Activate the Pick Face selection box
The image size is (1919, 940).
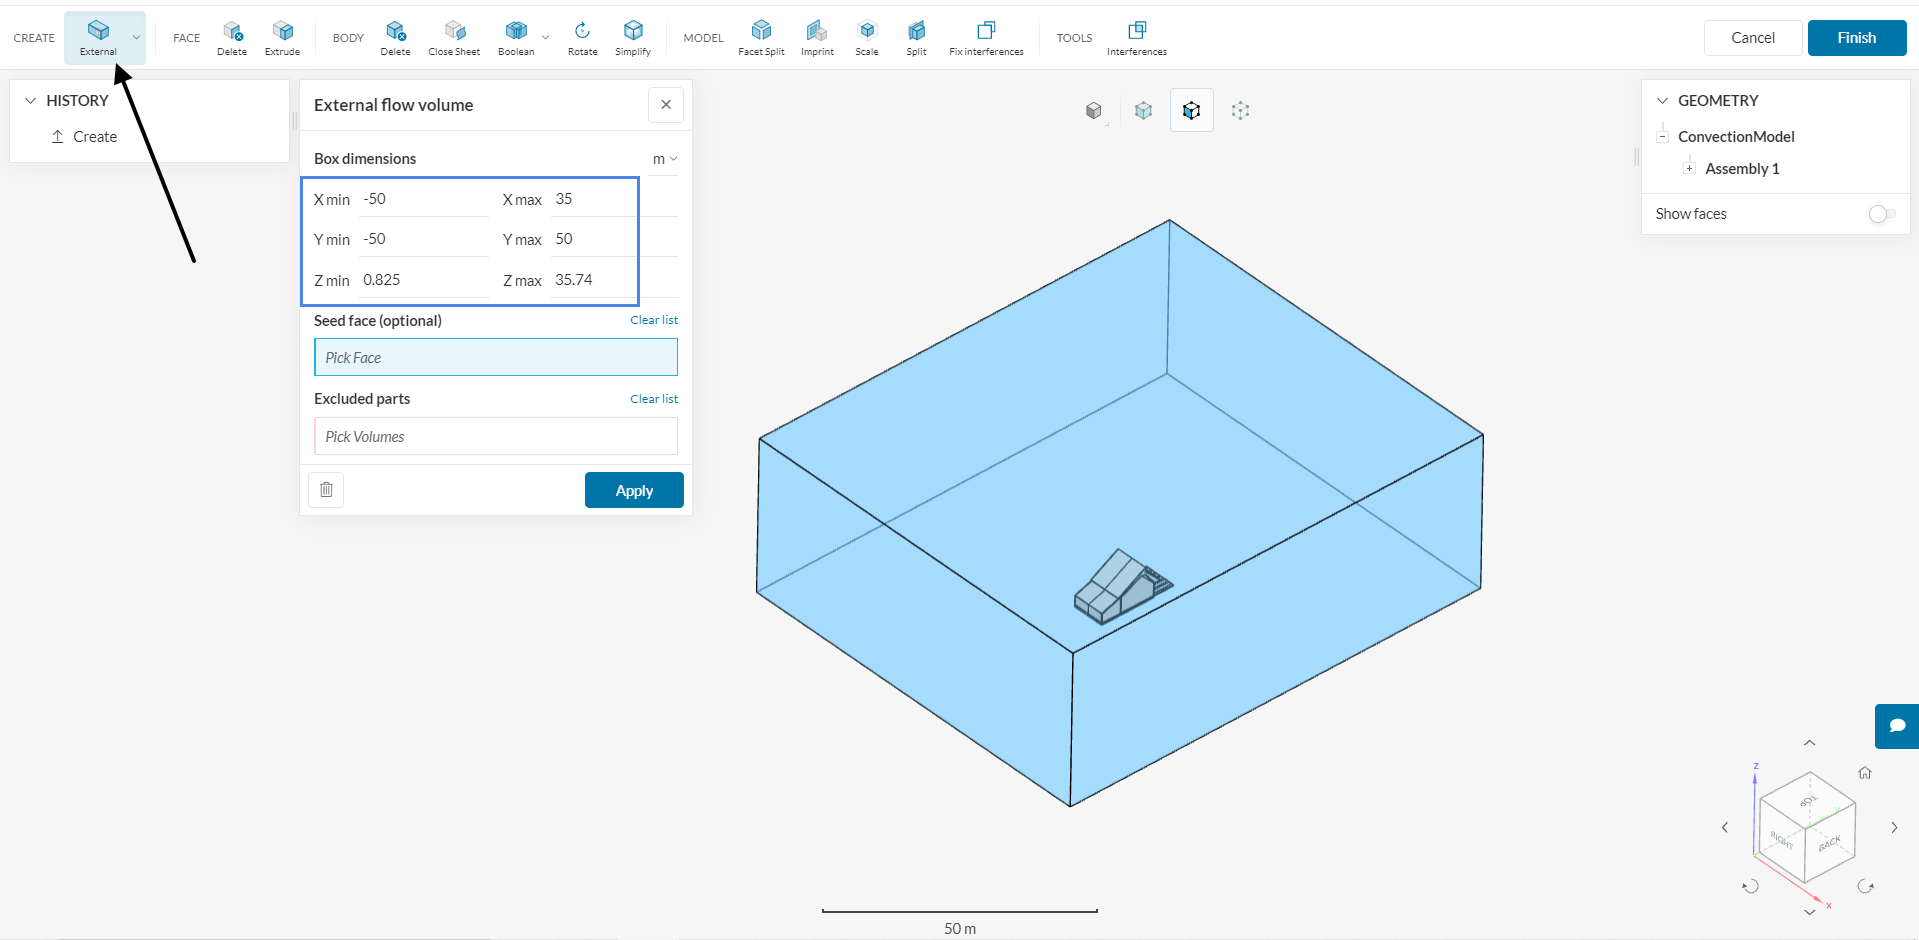pyautogui.click(x=496, y=357)
